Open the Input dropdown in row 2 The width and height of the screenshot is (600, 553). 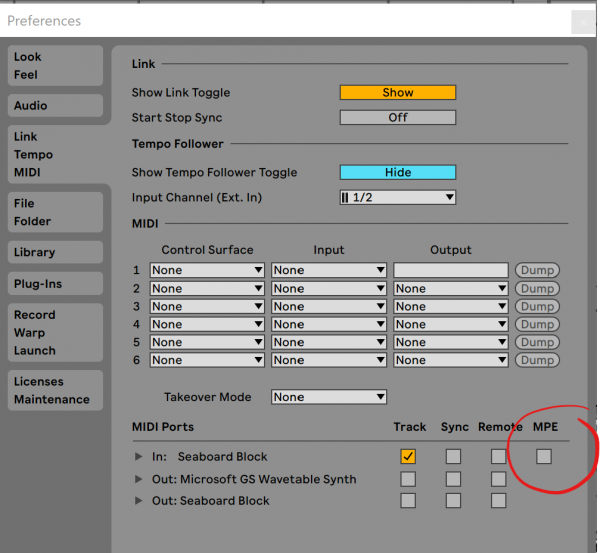pyautogui.click(x=329, y=288)
